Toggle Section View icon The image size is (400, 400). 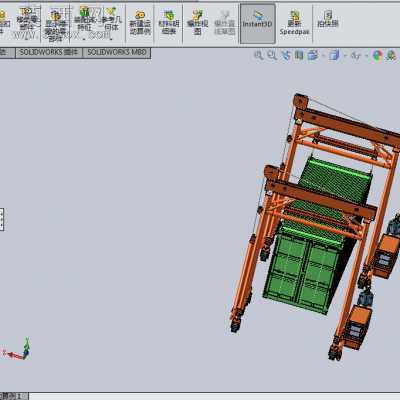click(299, 55)
